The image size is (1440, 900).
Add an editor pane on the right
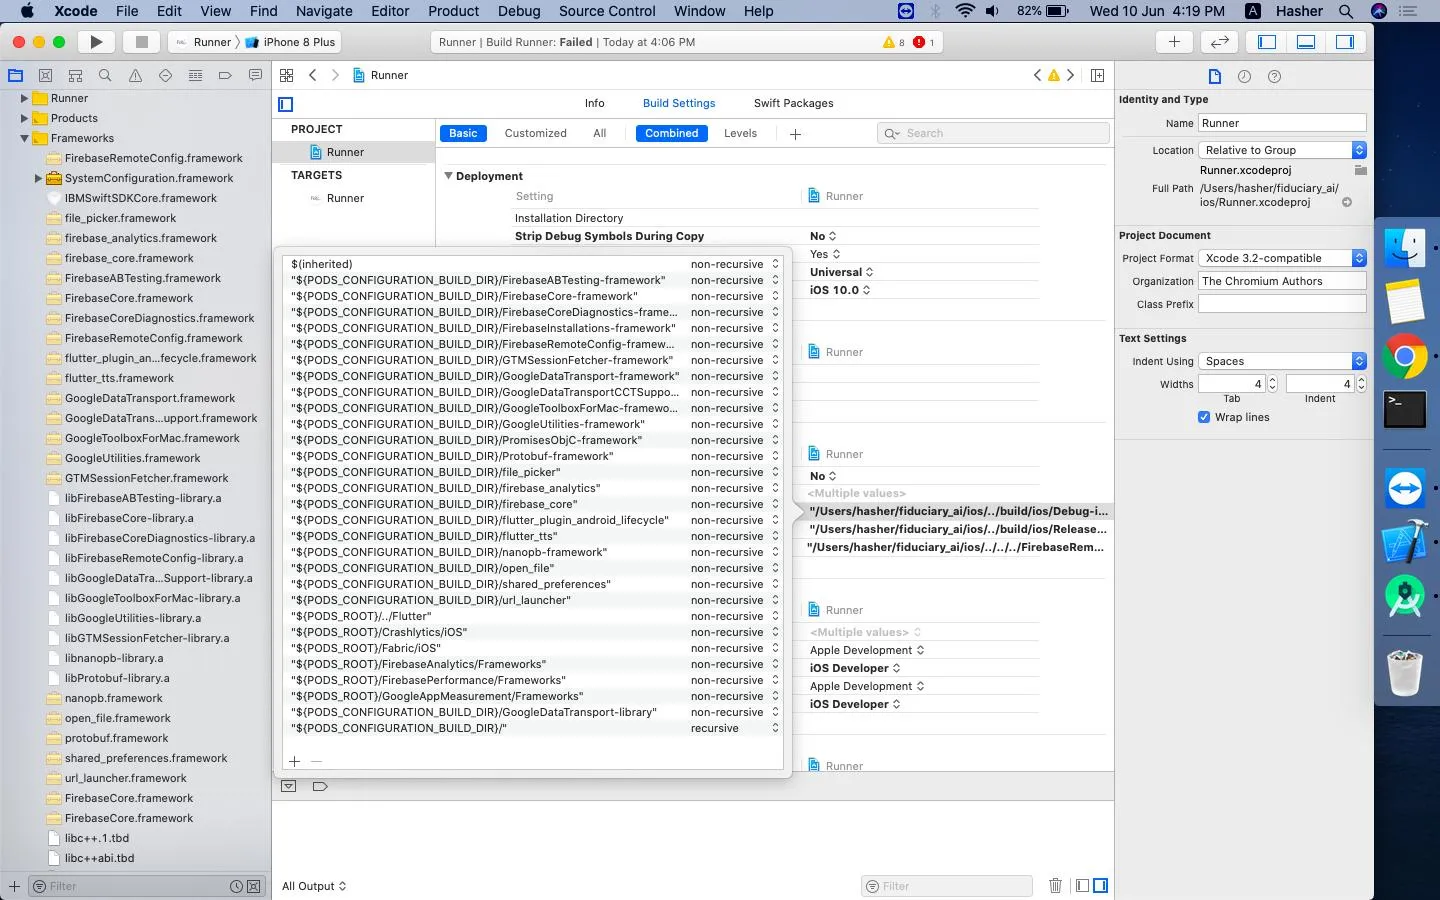(1097, 75)
